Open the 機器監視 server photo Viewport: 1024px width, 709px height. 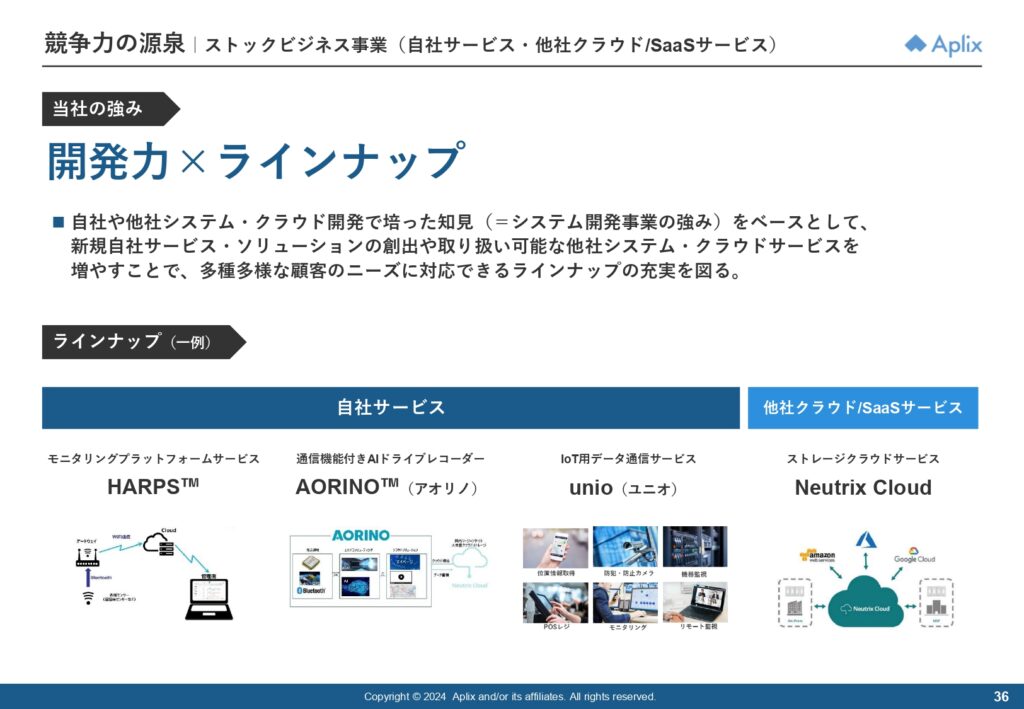click(x=695, y=547)
